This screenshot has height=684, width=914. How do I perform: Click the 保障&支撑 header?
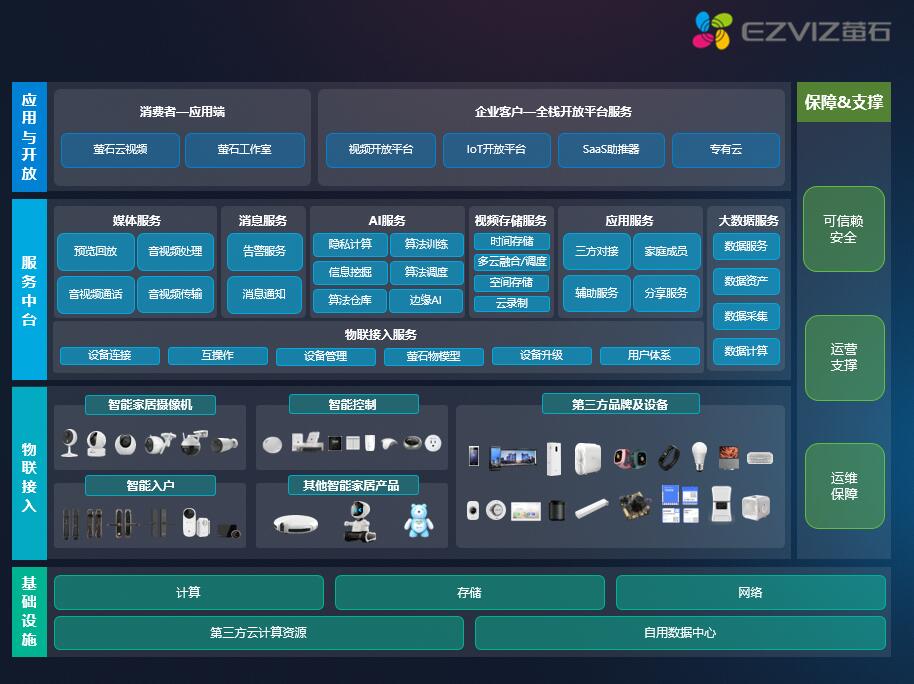click(844, 102)
